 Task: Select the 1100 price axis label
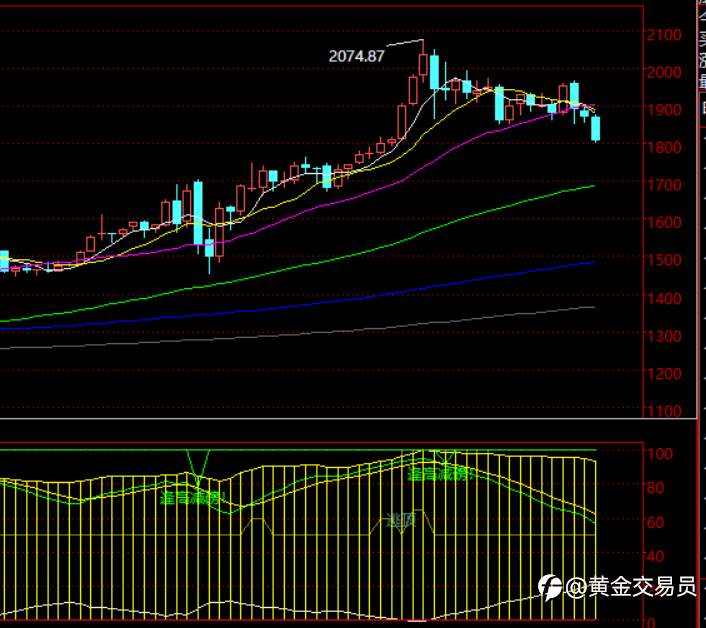664,411
